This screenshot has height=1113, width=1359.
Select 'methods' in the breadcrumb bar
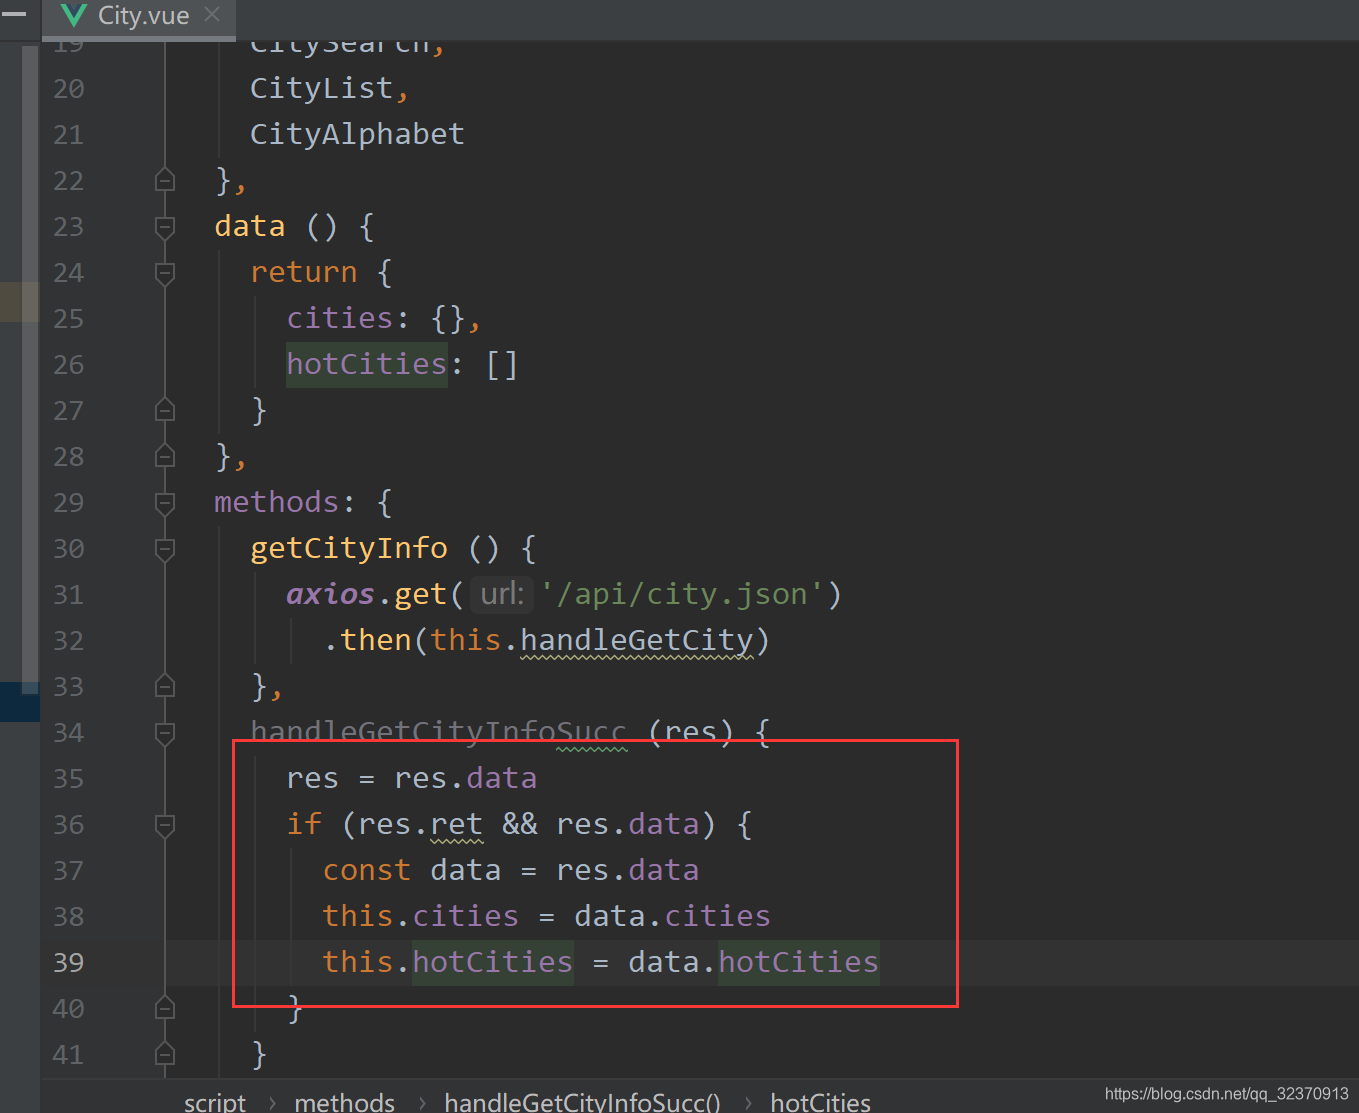pos(344,1101)
